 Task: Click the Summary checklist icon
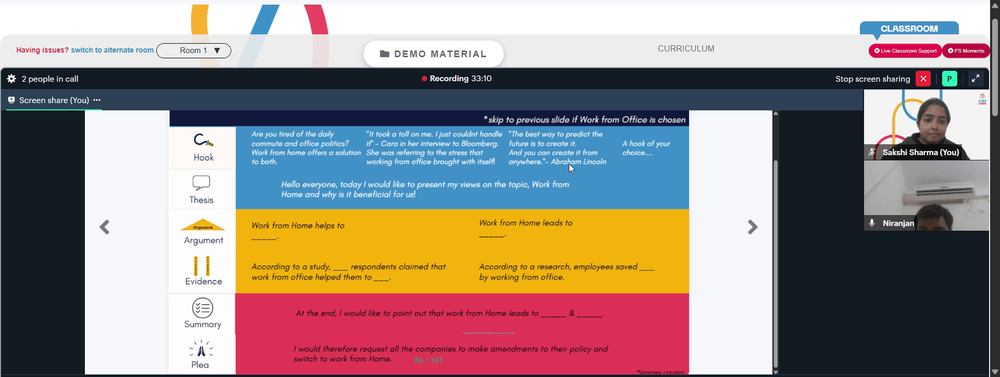click(202, 307)
